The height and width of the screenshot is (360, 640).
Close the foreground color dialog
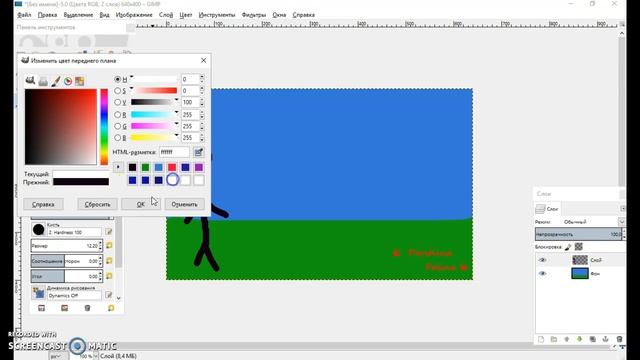coord(203,60)
